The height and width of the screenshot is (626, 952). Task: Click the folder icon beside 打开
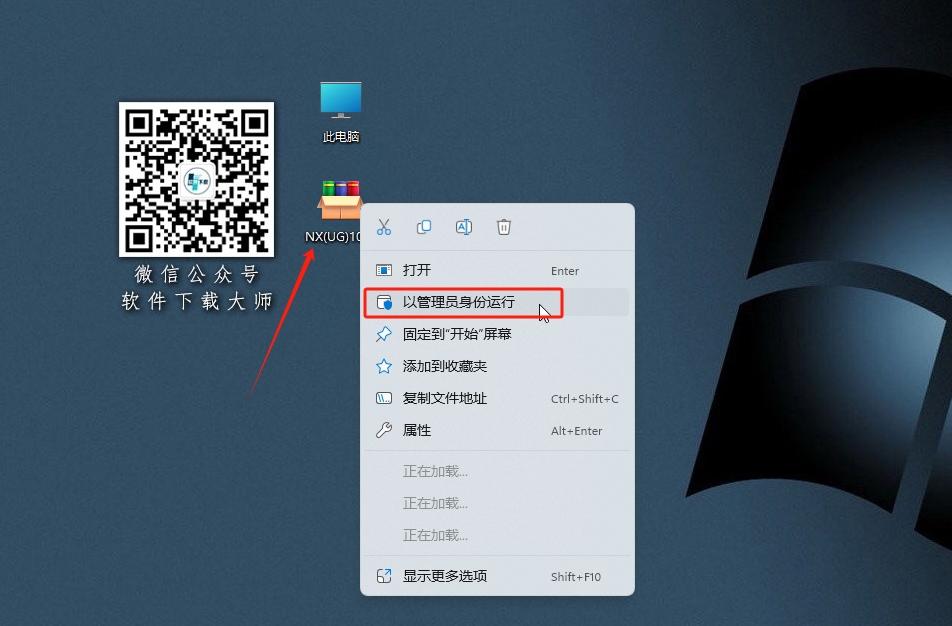(x=384, y=270)
